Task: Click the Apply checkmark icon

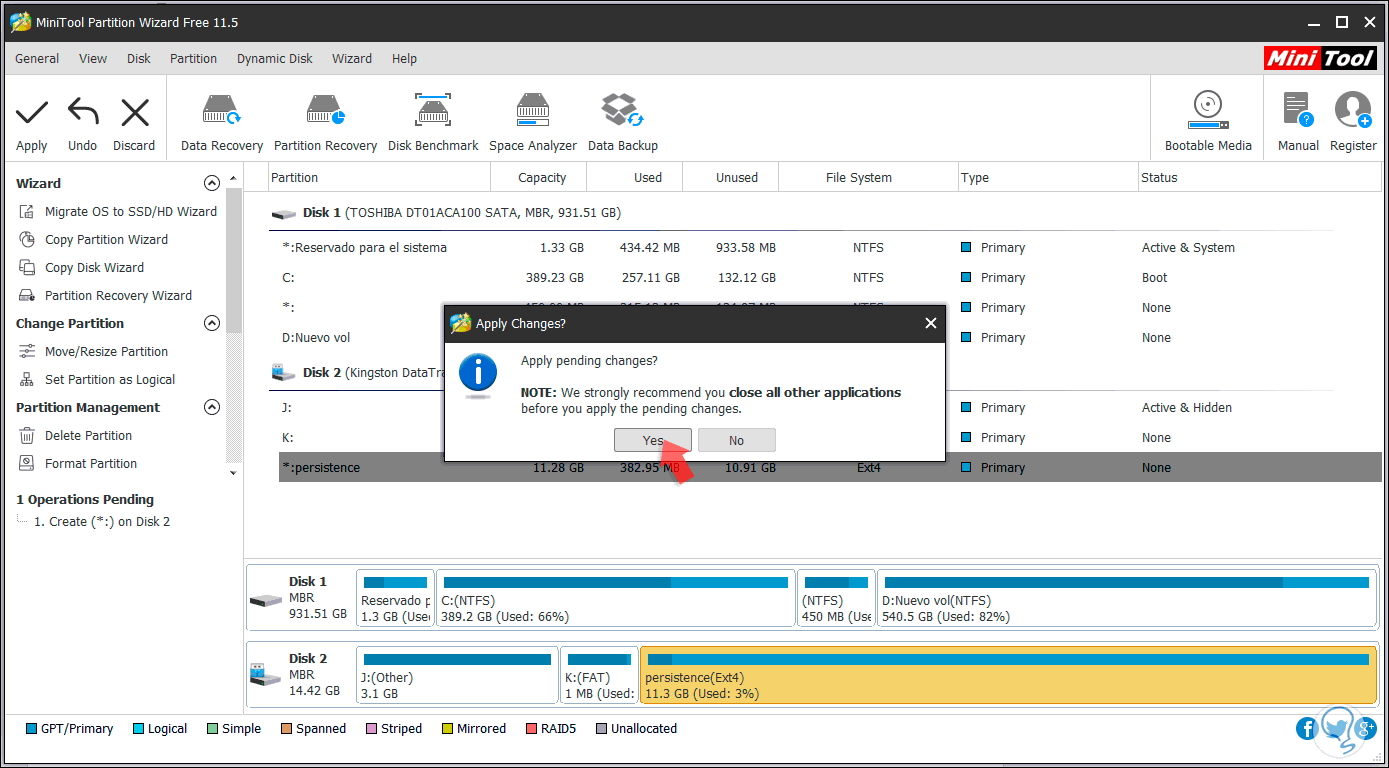Action: (x=32, y=113)
